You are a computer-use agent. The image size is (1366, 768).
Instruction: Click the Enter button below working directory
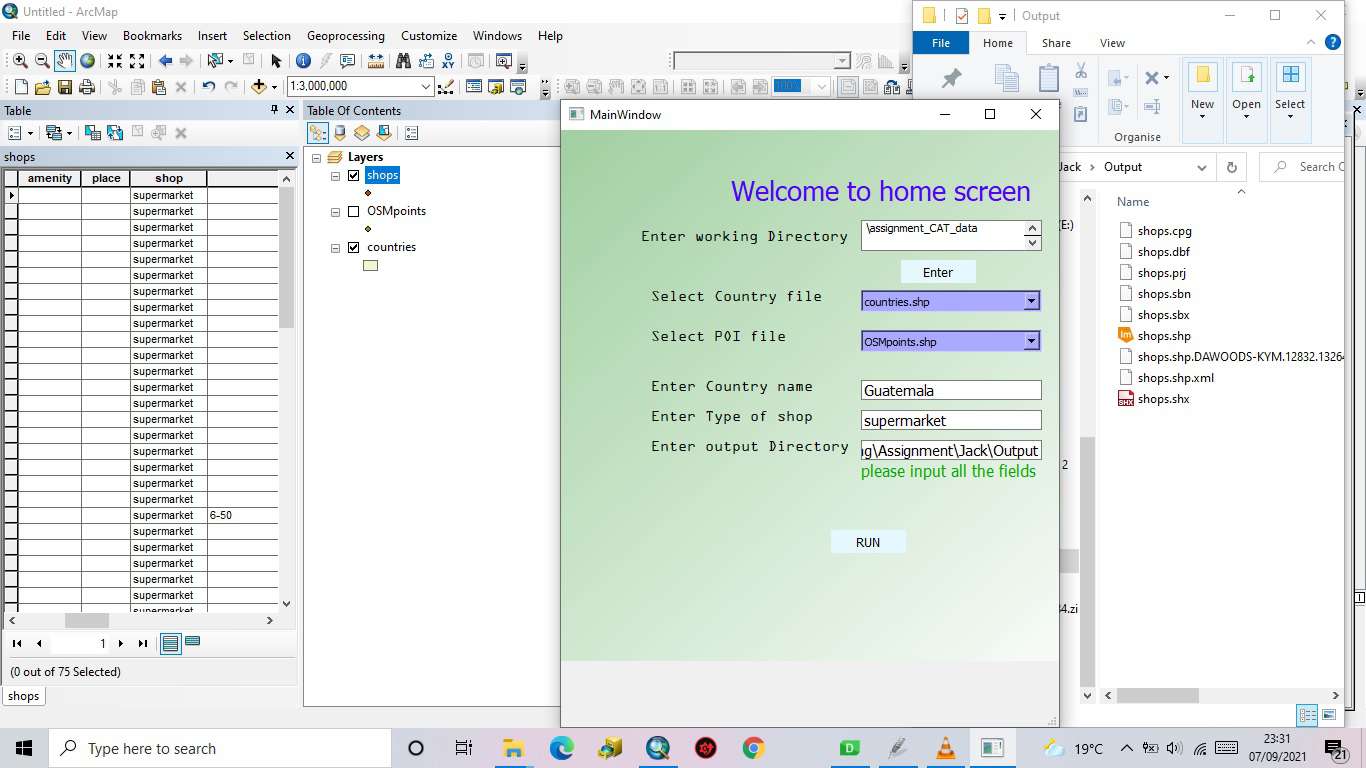(937, 271)
